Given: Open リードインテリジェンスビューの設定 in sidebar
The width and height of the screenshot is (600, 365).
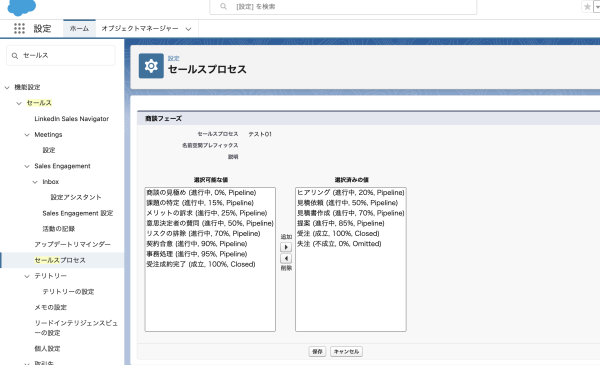Looking at the screenshot, I should coord(76,328).
